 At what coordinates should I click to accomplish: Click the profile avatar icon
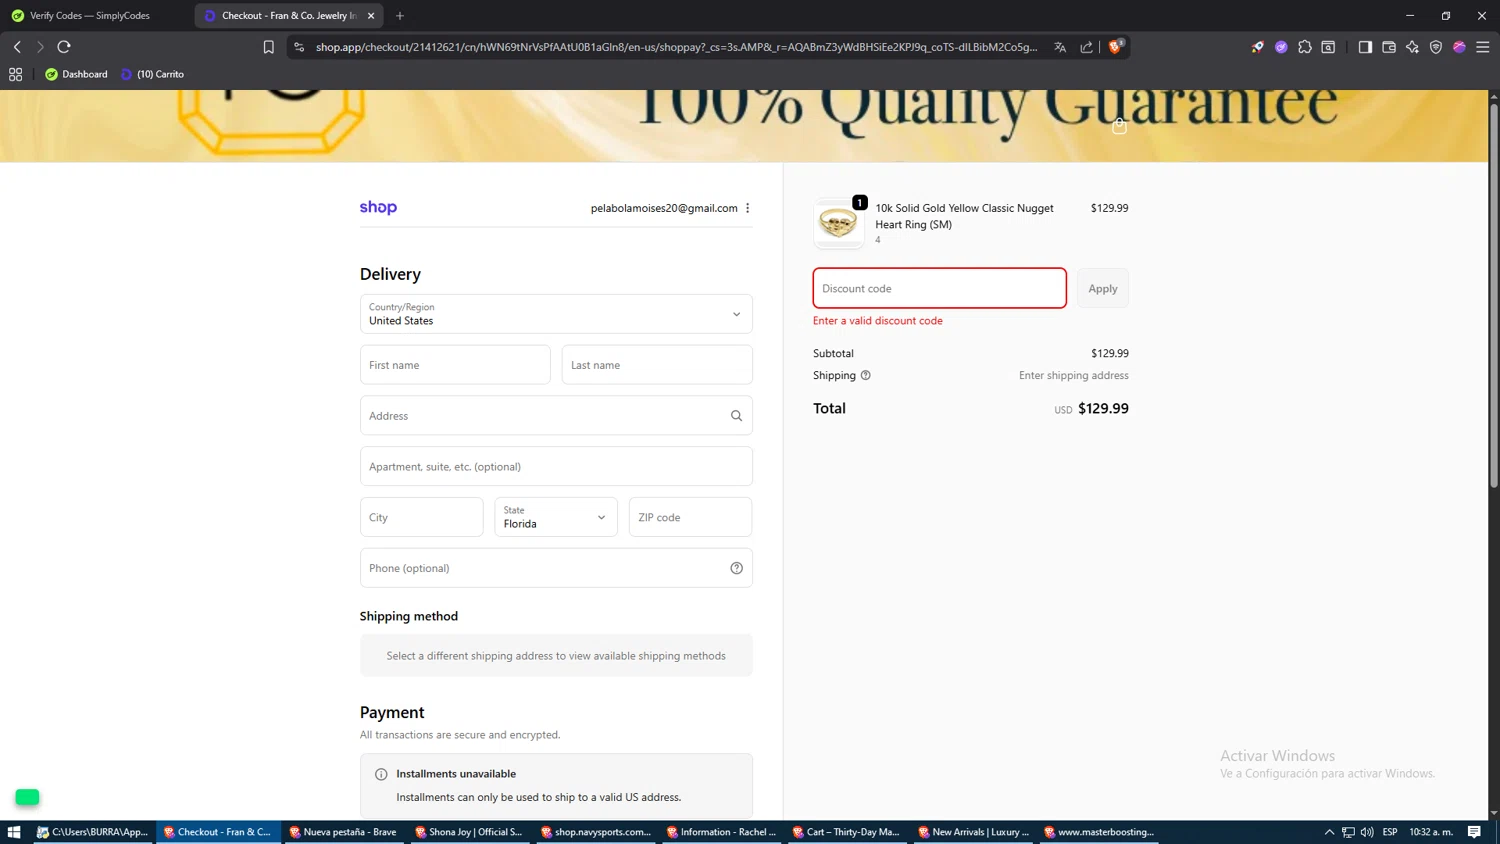pos(1459,47)
